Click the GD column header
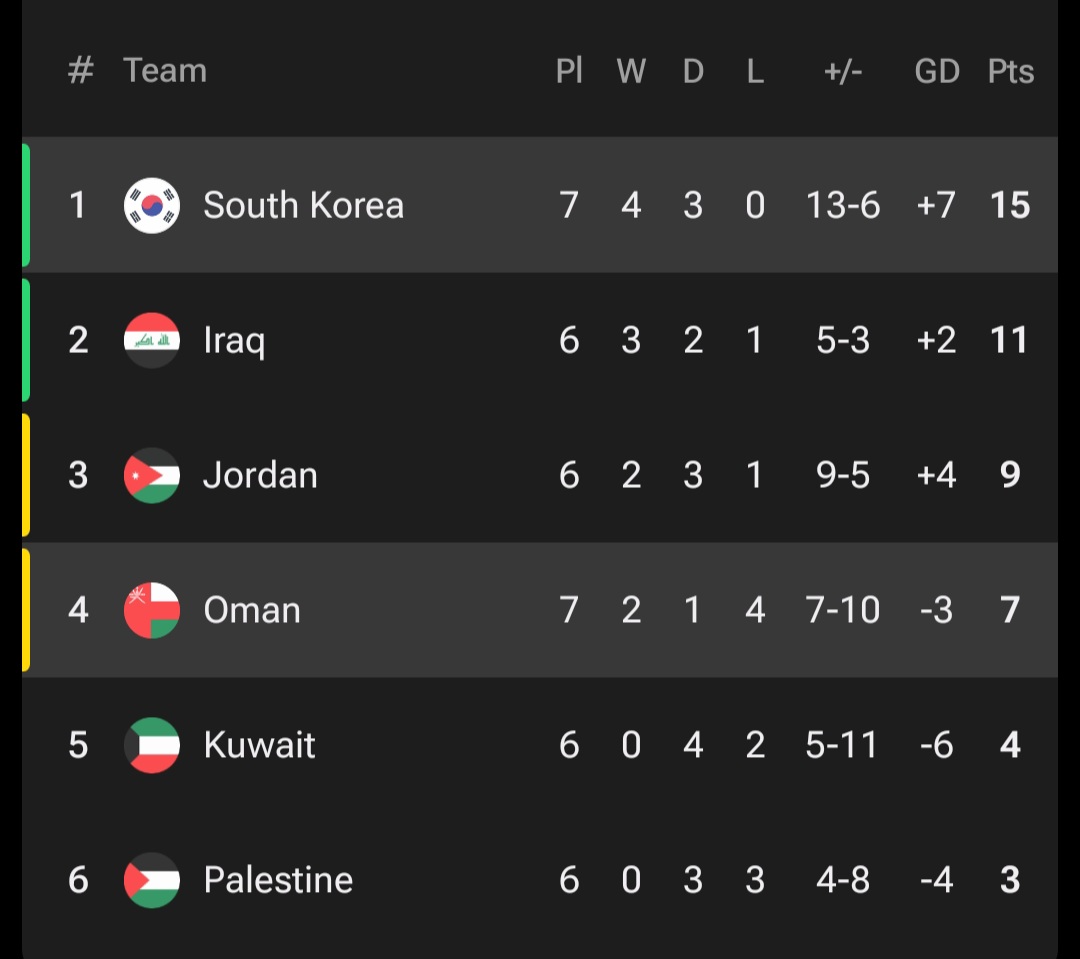 point(937,71)
